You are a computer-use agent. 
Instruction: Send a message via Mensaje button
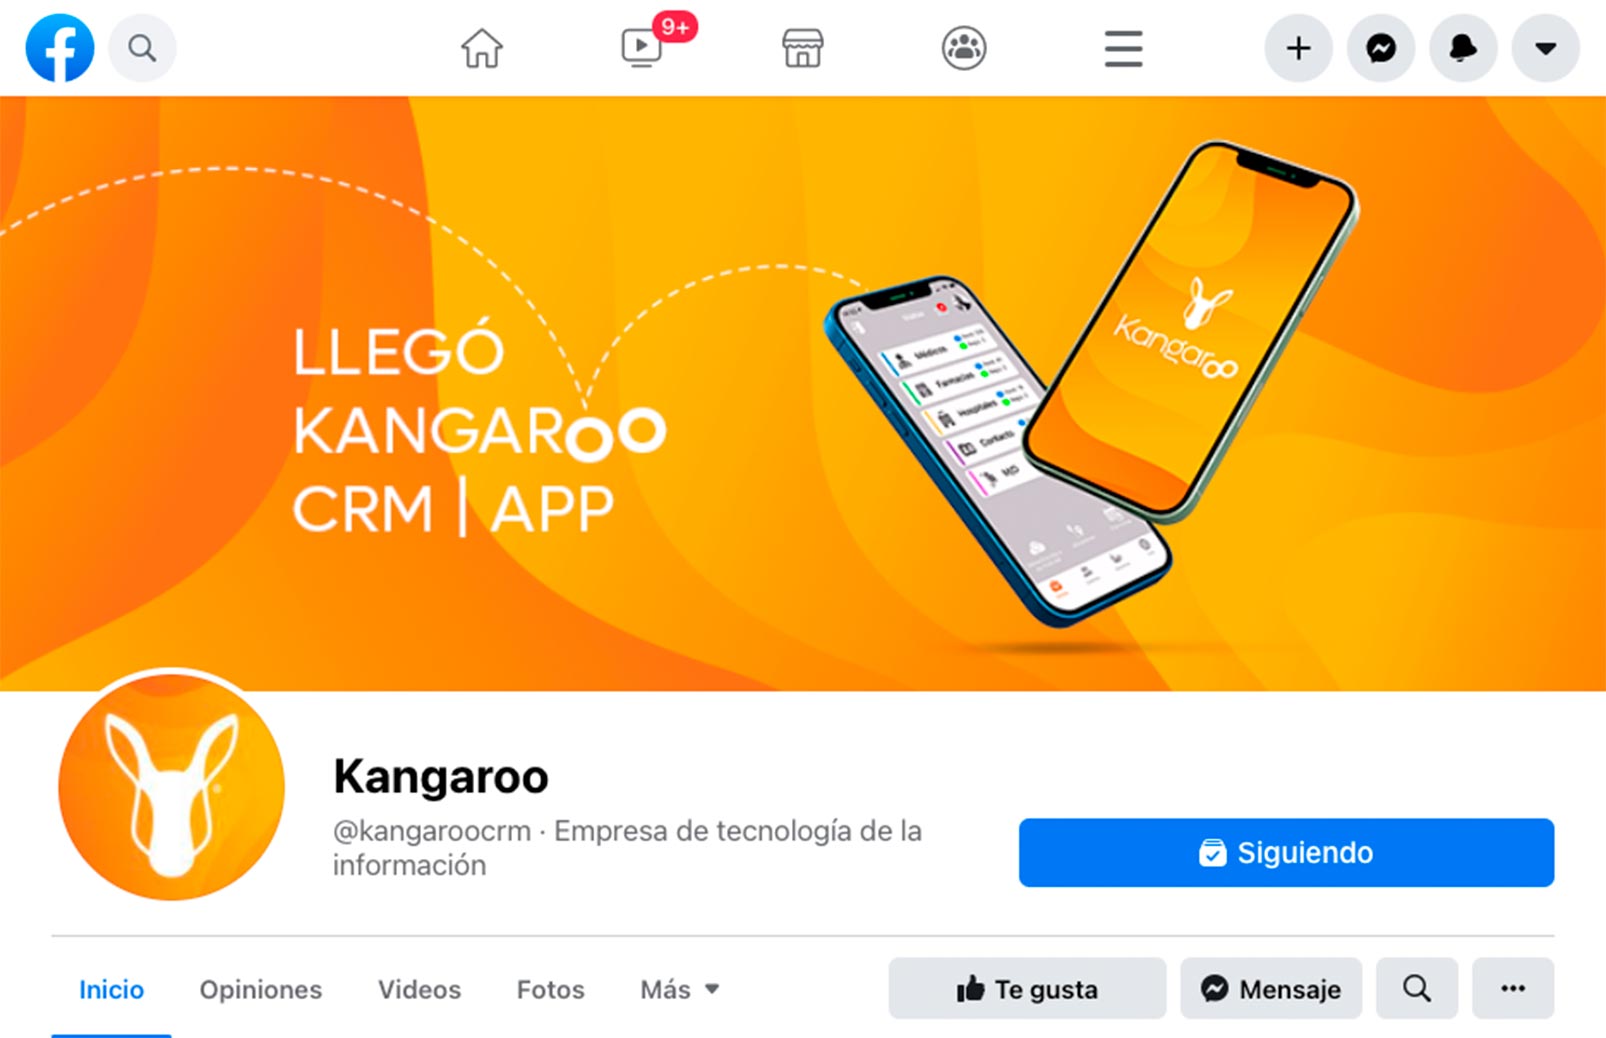[x=1271, y=988]
